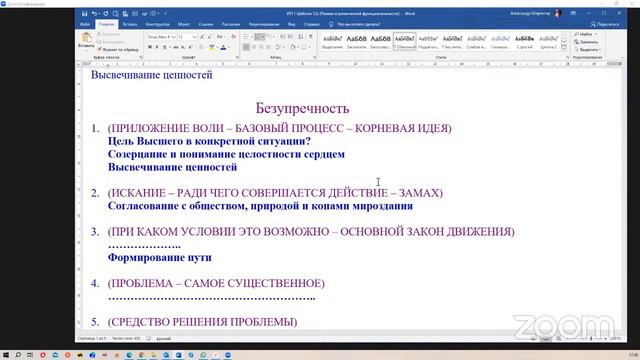Toggle Bold (Ж) formatting
Image resolution: width=640 pixels, height=360 pixels.
(x=149, y=47)
